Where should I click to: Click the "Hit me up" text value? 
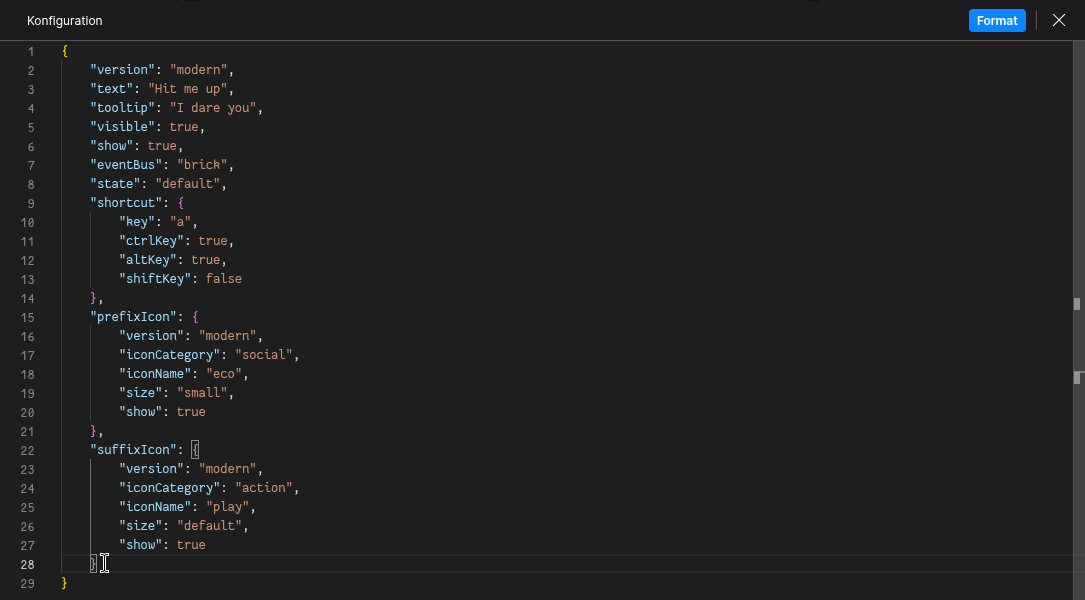click(x=190, y=89)
